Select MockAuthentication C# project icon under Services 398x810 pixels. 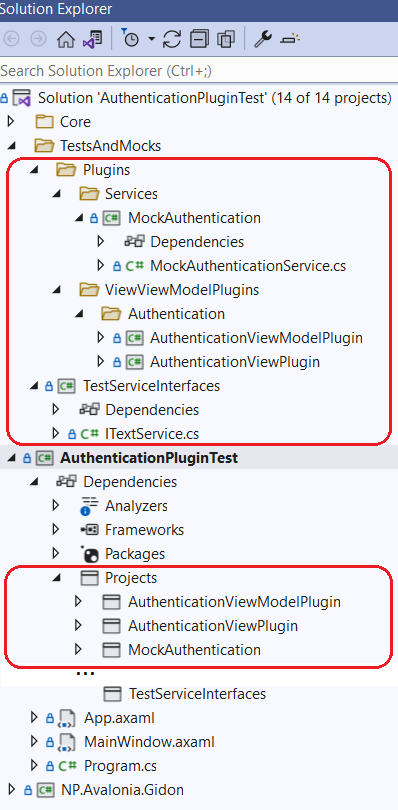(x=111, y=218)
